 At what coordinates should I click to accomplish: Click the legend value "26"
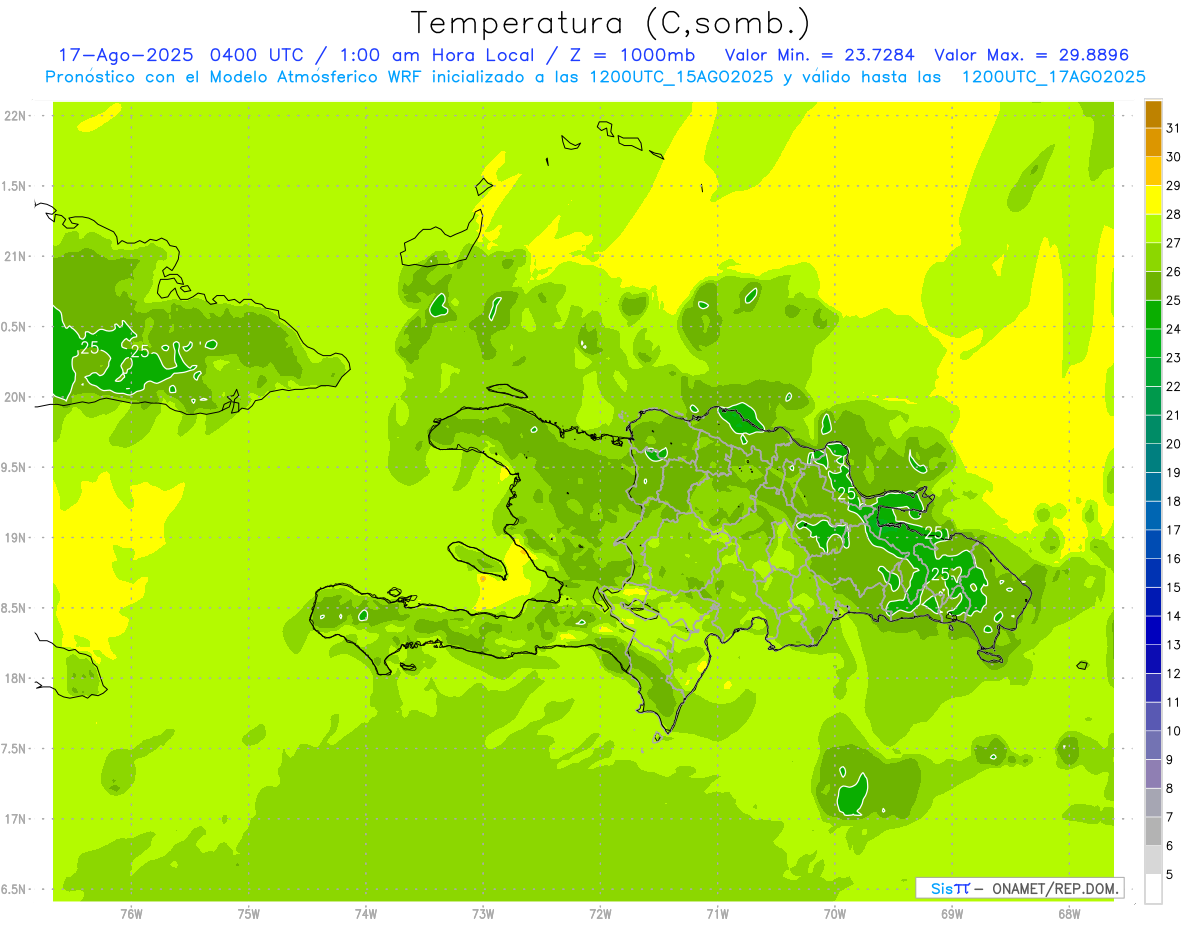click(1174, 272)
